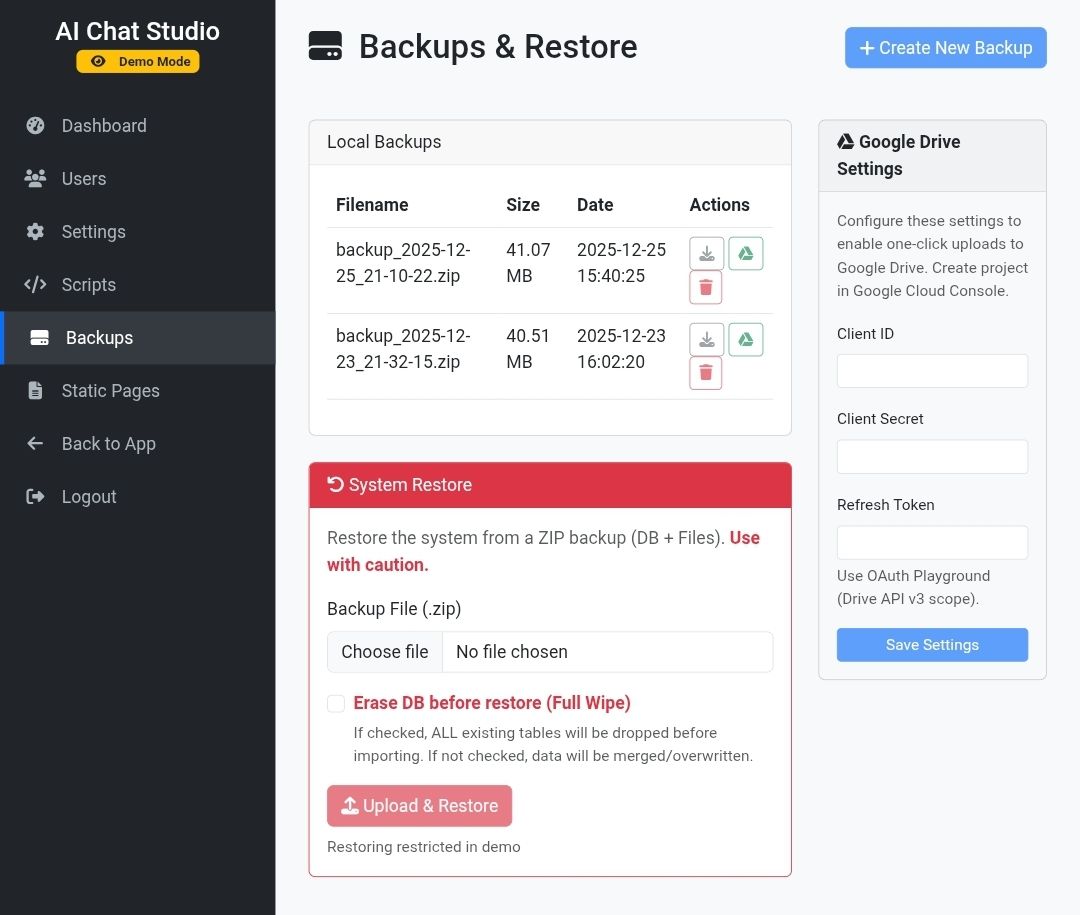Download the backup_2025-12-23 zip file
Image resolution: width=1080 pixels, height=915 pixels.
pyautogui.click(x=707, y=340)
